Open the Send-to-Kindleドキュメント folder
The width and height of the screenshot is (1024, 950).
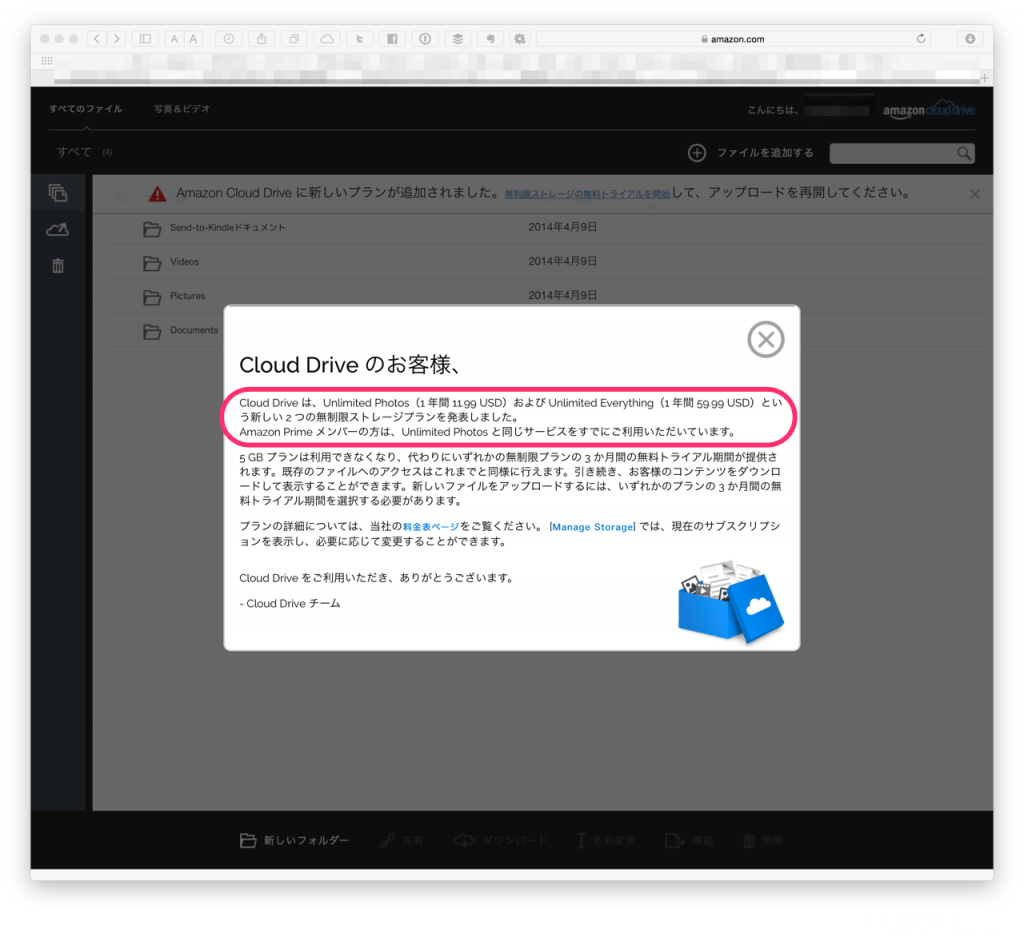[x=227, y=228]
